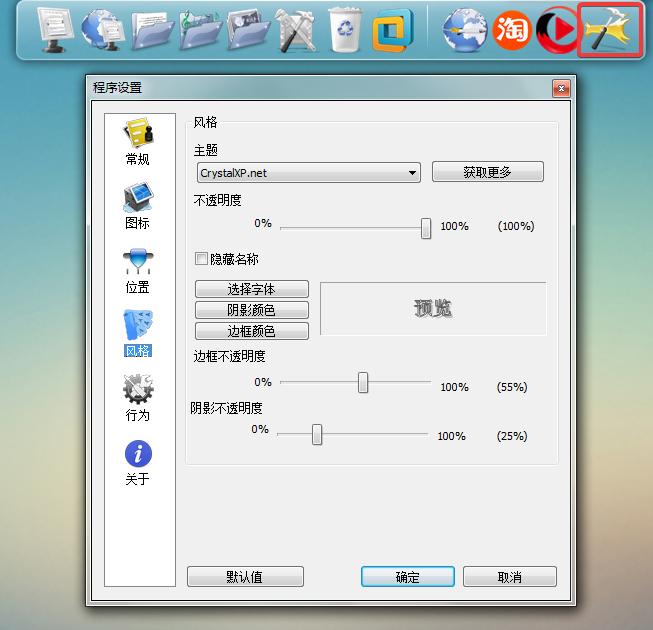Viewport: 653px width, 630px height.
Task: Select the 风格 style settings section
Action: pos(138,333)
